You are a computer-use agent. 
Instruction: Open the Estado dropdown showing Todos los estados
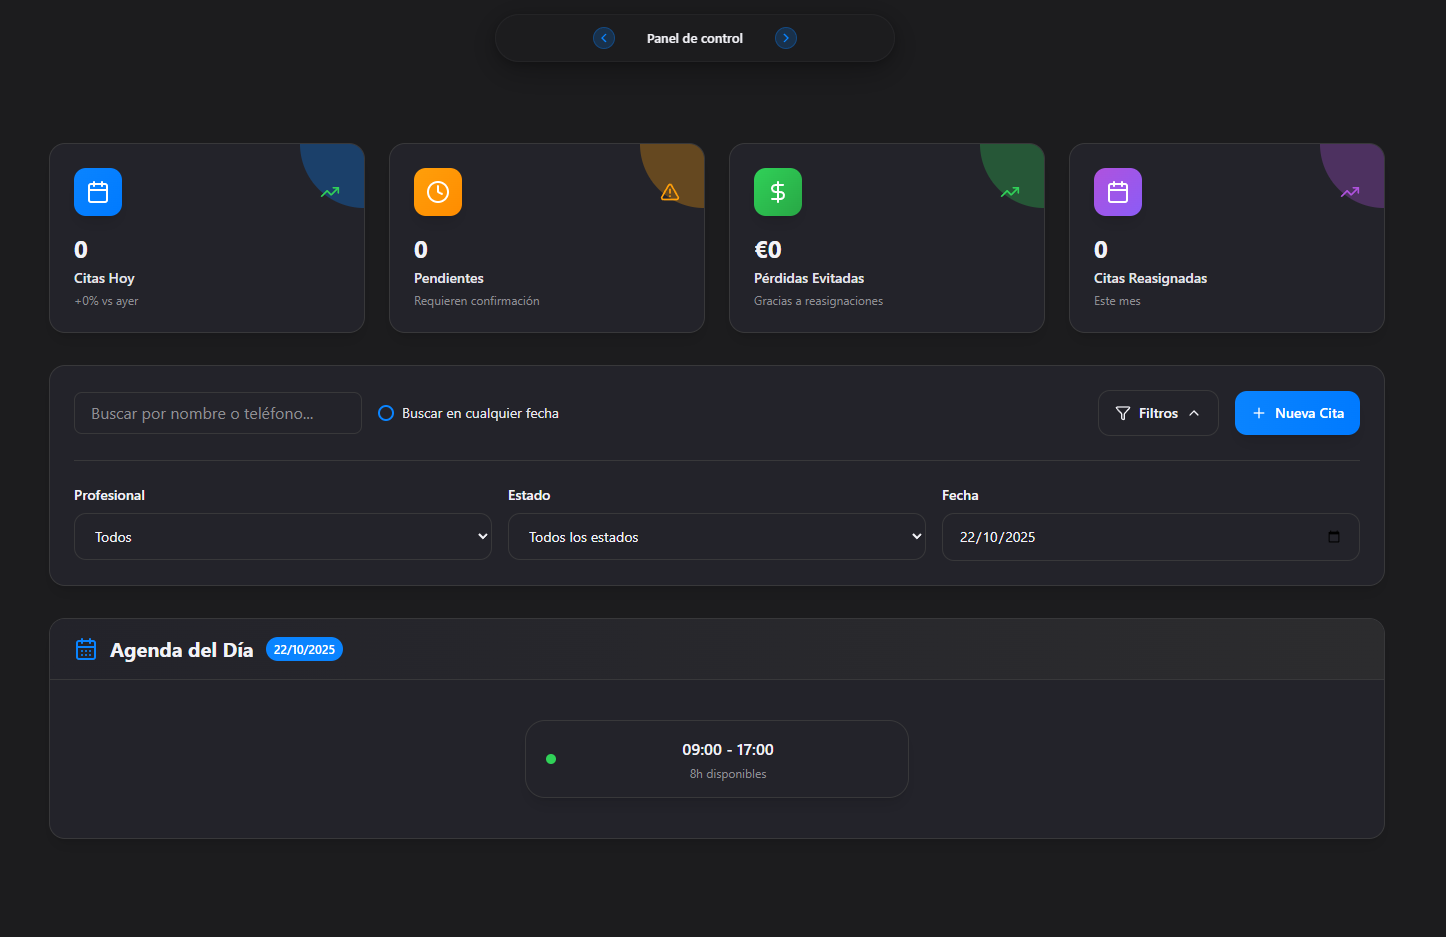tap(716, 537)
